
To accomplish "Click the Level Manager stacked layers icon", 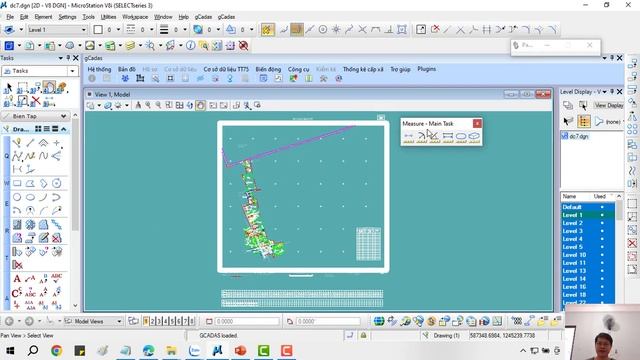I will (x=130, y=46).
